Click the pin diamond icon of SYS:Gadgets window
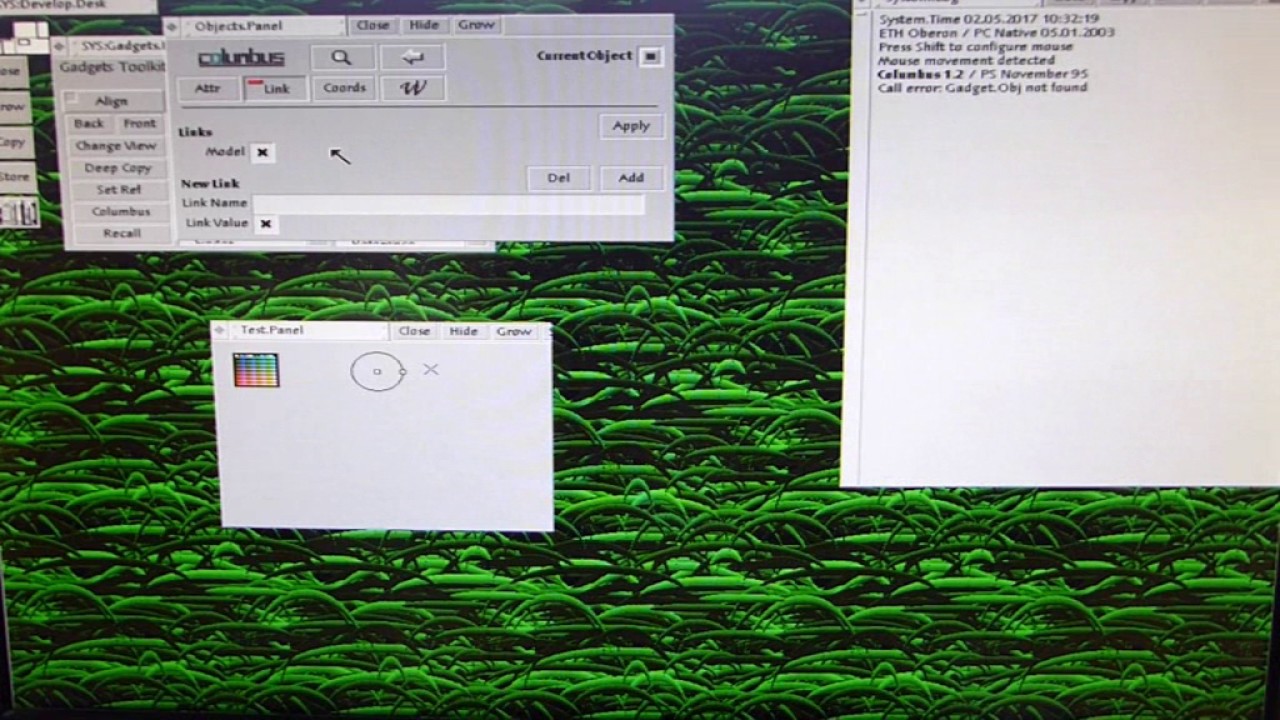The width and height of the screenshot is (1280, 720). click(59, 46)
